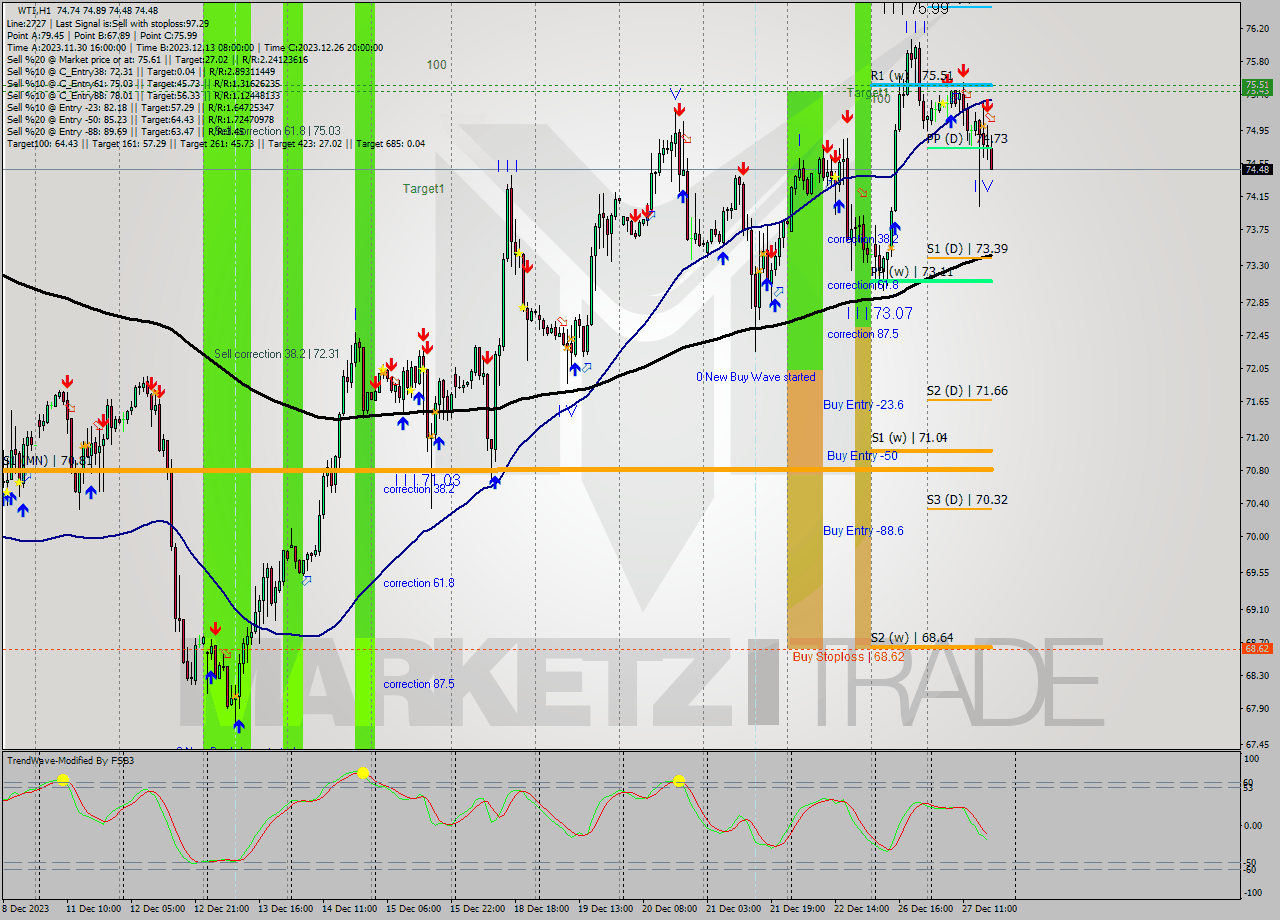Select the 'I I I 75.99' wave label
Image resolution: width=1280 pixels, height=920 pixels.
pyautogui.click(x=915, y=8)
